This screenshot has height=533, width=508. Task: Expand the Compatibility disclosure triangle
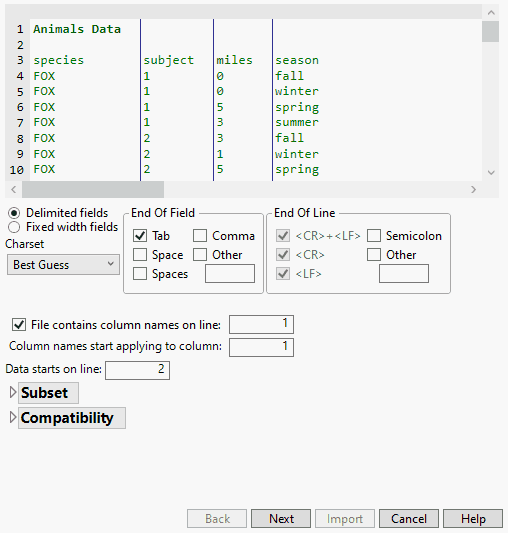[13, 417]
